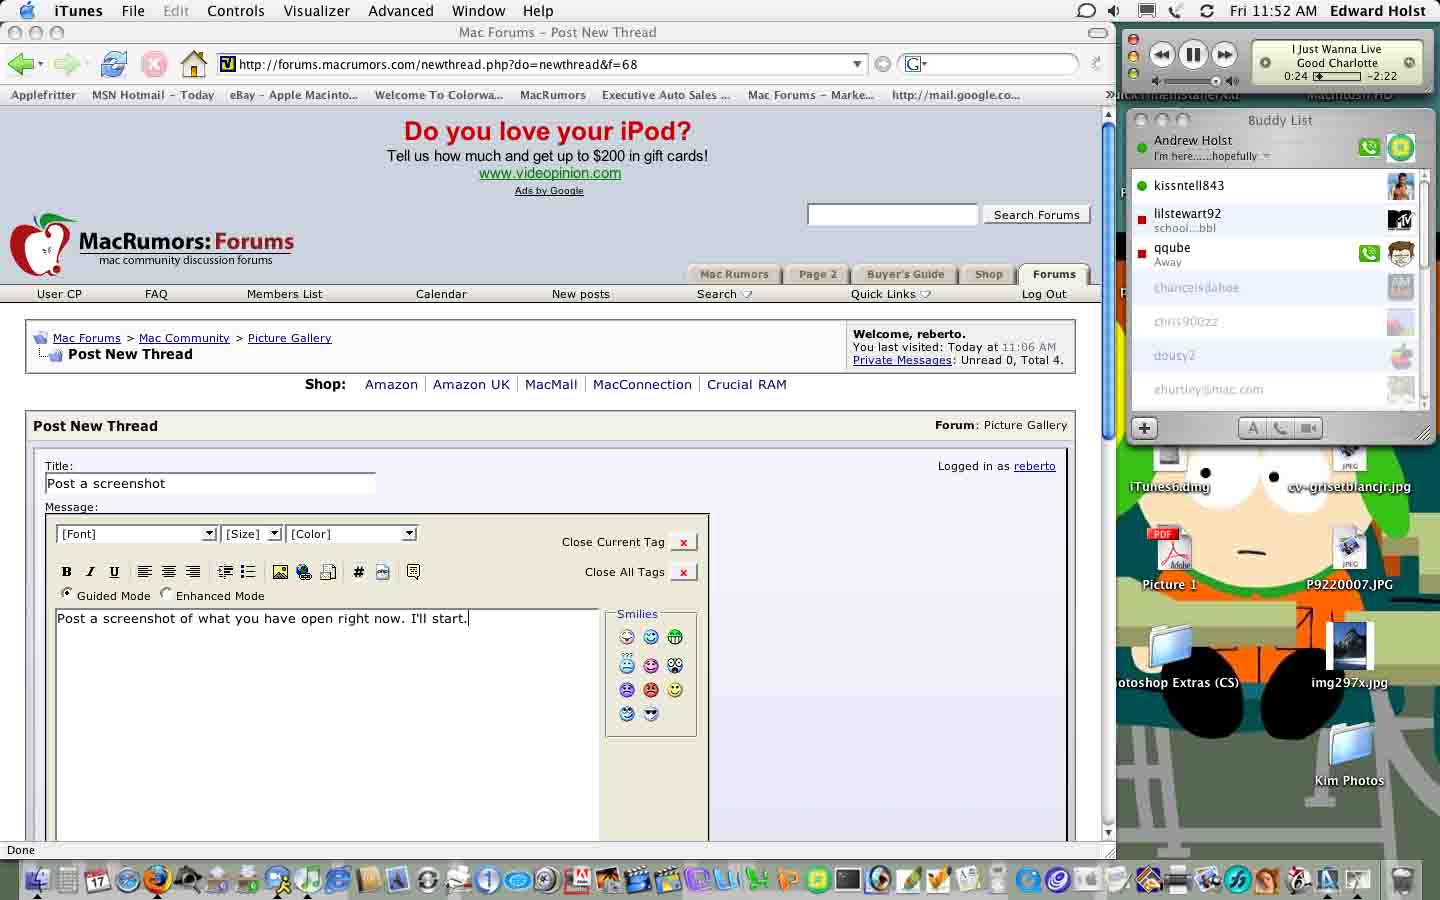Skip to next track in iTunes
Viewport: 1440px width, 900px height.
tap(1224, 55)
